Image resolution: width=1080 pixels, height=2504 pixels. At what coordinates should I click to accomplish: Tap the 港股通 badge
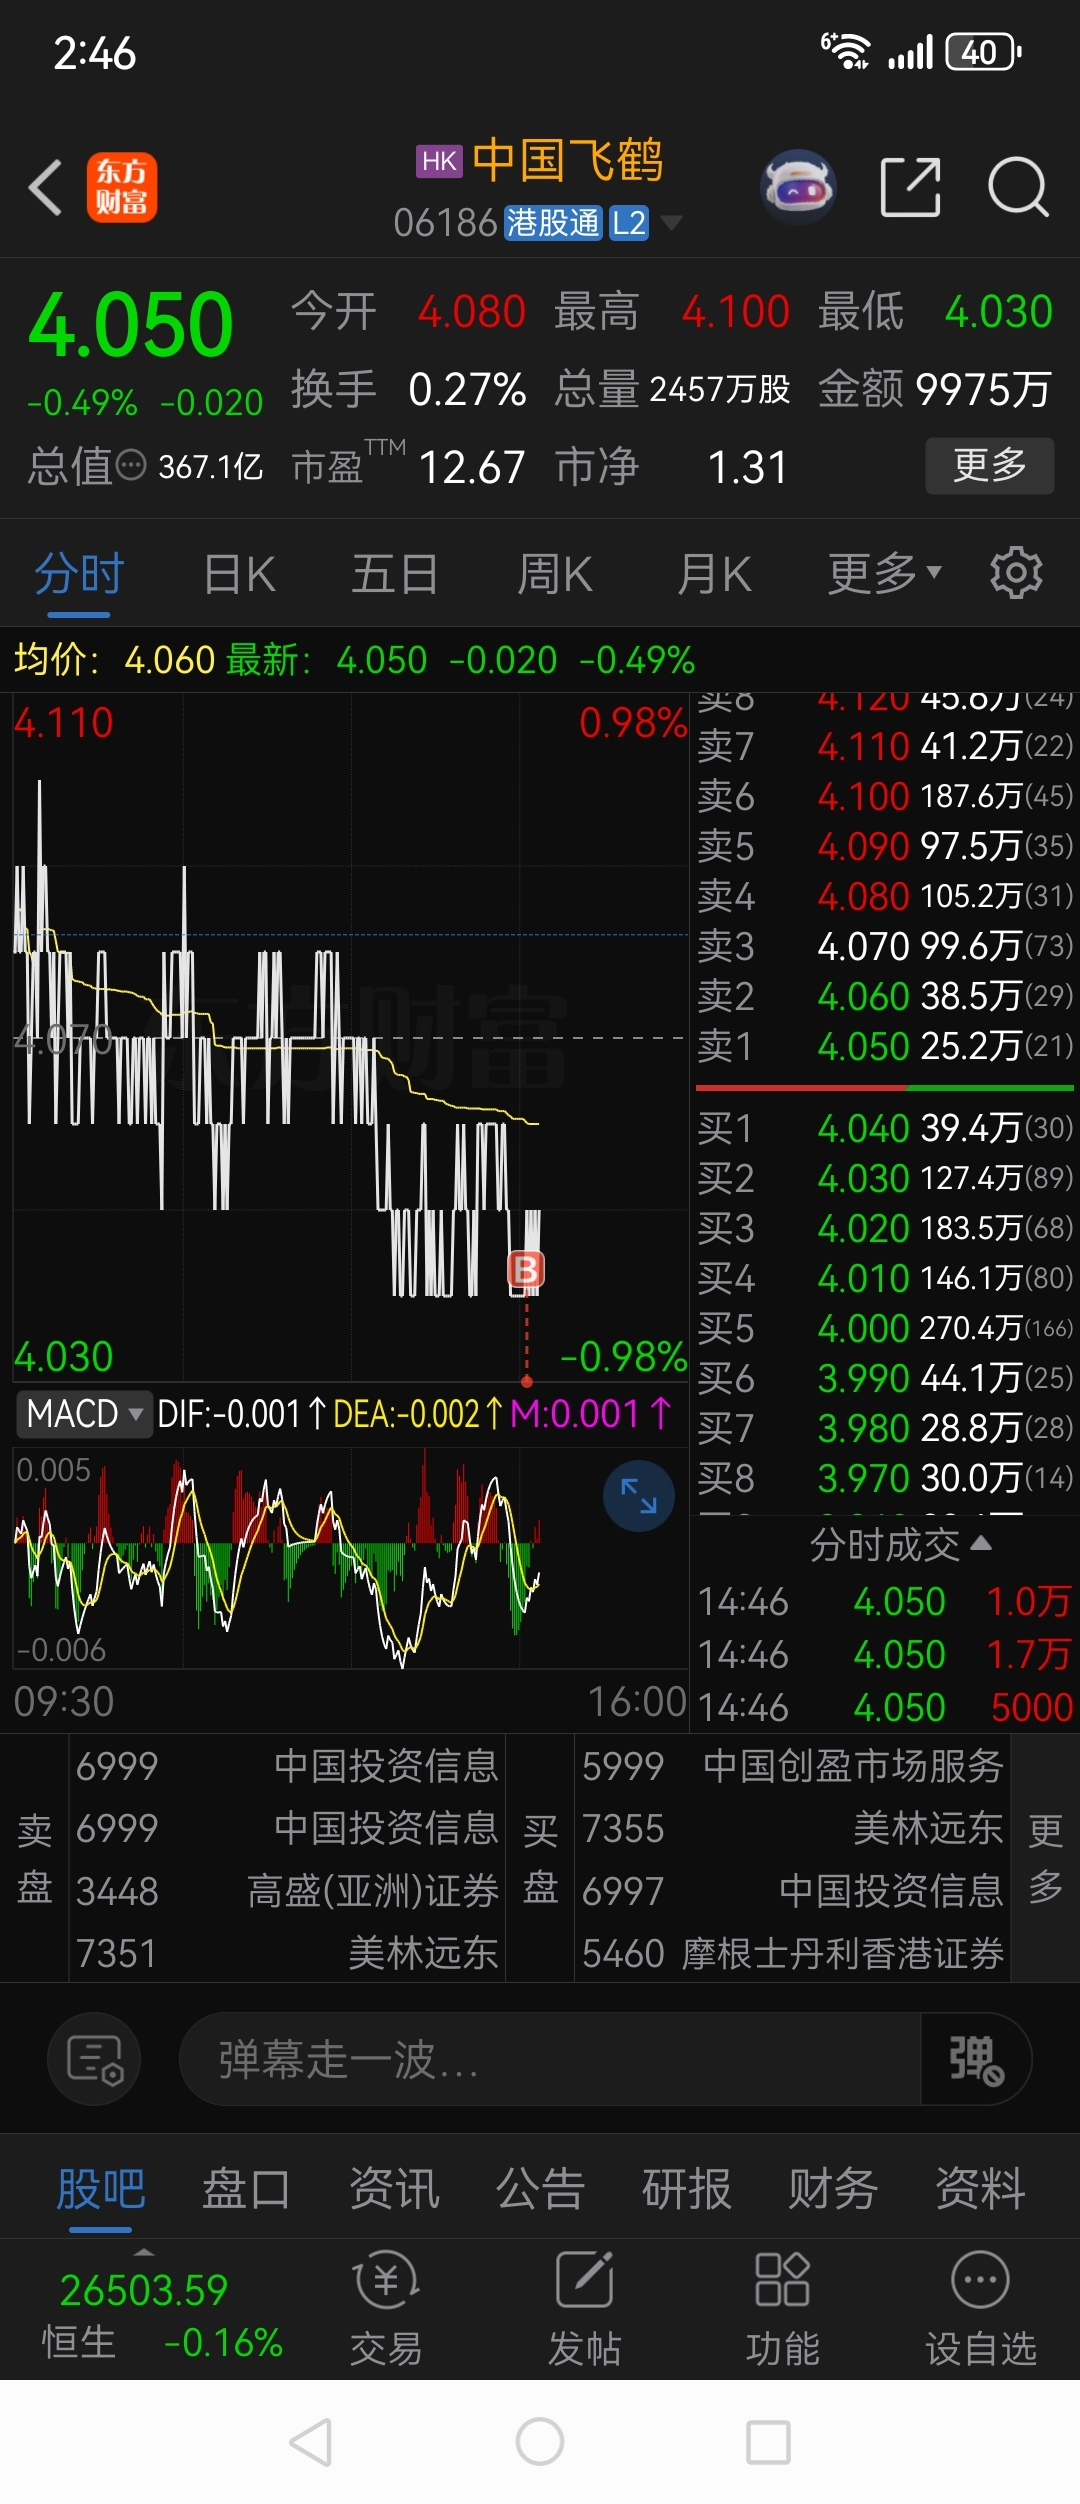[552, 222]
